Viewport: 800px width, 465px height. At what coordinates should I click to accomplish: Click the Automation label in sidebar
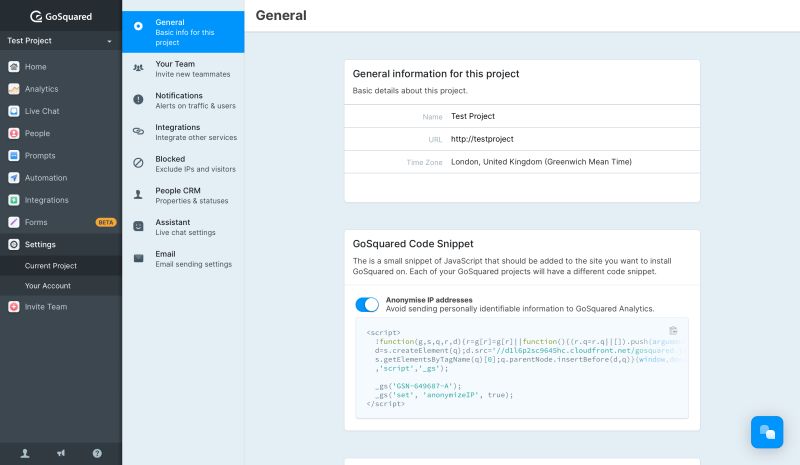click(46, 178)
